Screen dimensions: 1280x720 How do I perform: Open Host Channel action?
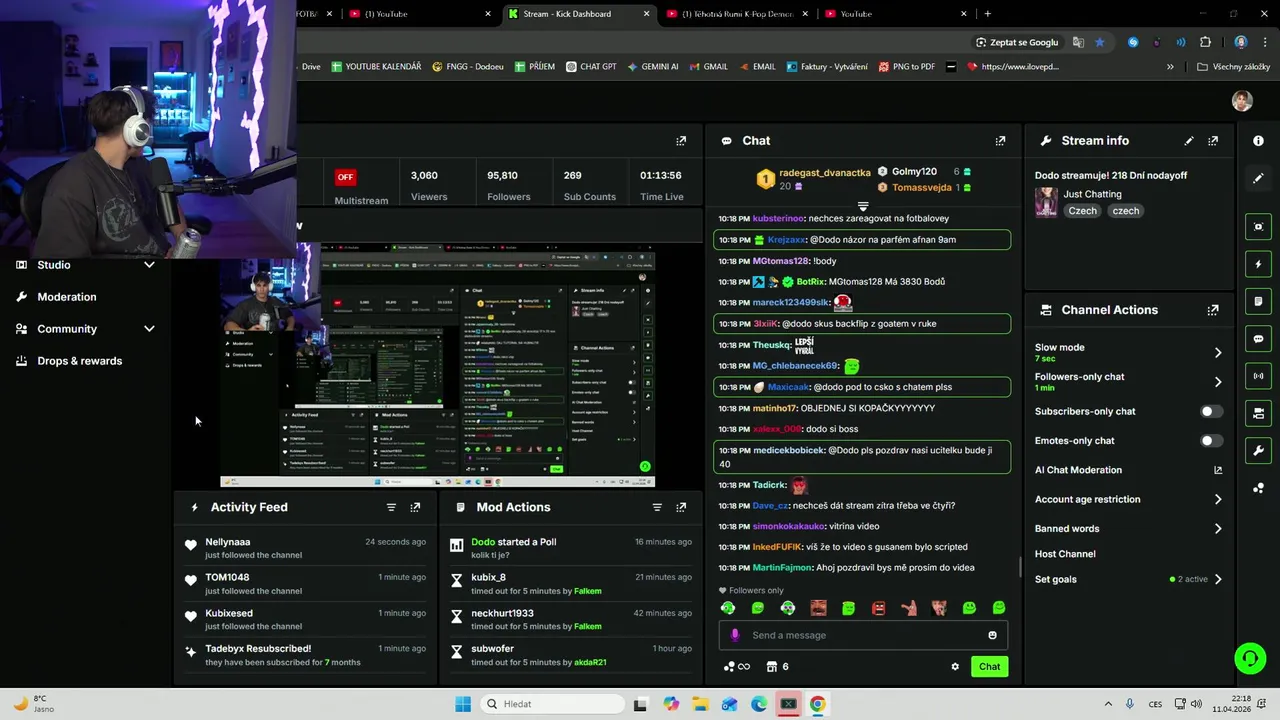pyautogui.click(x=1065, y=554)
